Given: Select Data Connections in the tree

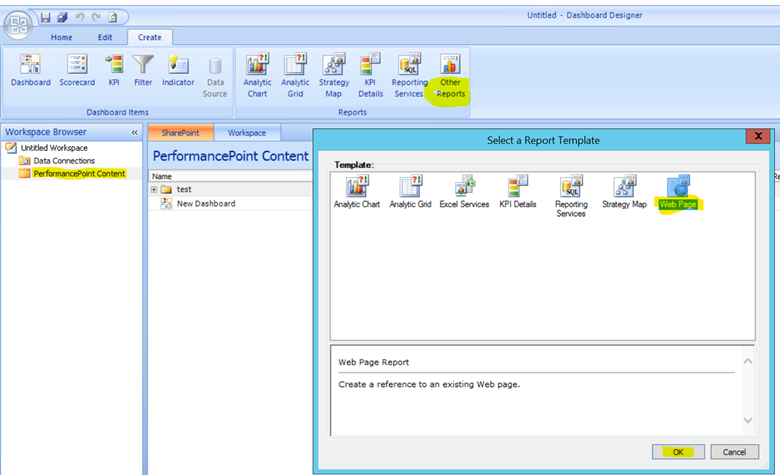Looking at the screenshot, I should coord(64,161).
